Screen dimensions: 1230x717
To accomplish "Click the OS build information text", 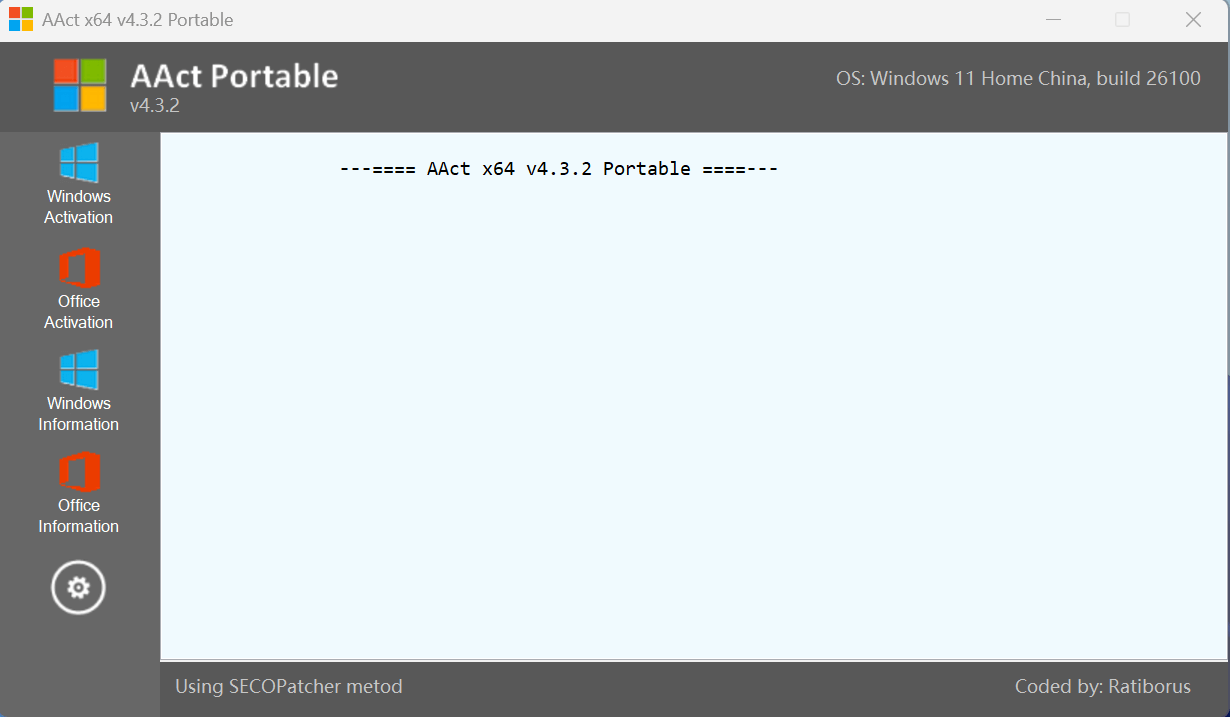I will 1018,78.
